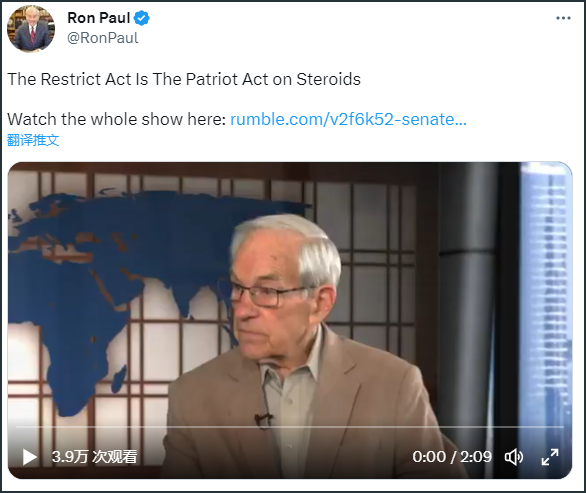586x493 pixels.
Task: Mute the video with the speaker icon
Action: (514, 457)
